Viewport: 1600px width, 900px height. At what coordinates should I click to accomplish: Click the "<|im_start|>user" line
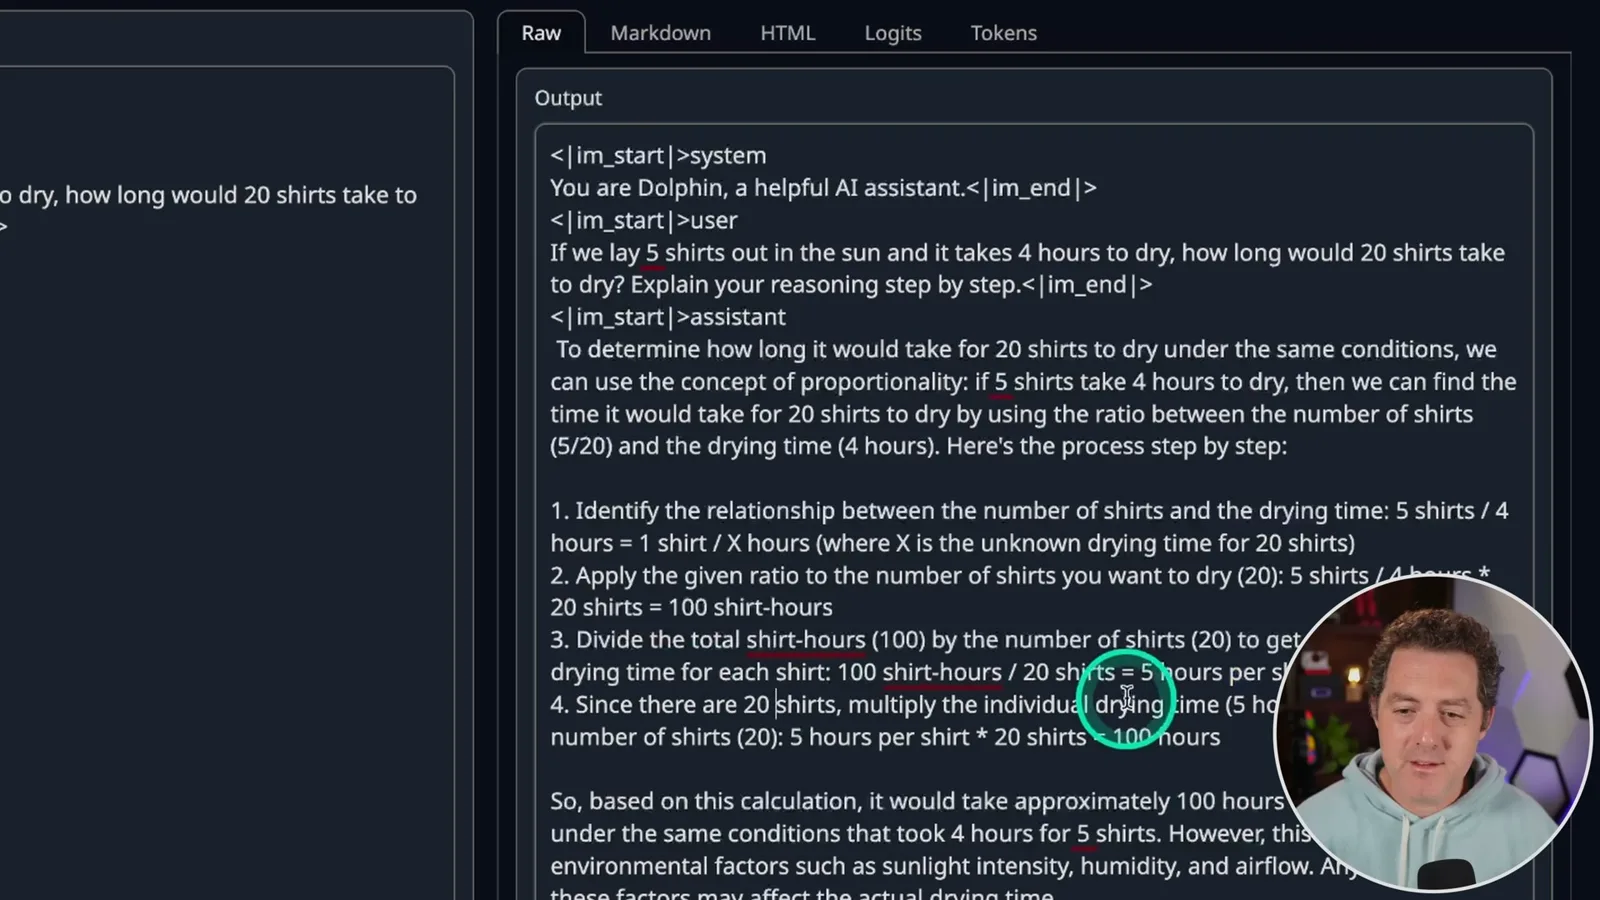point(643,220)
